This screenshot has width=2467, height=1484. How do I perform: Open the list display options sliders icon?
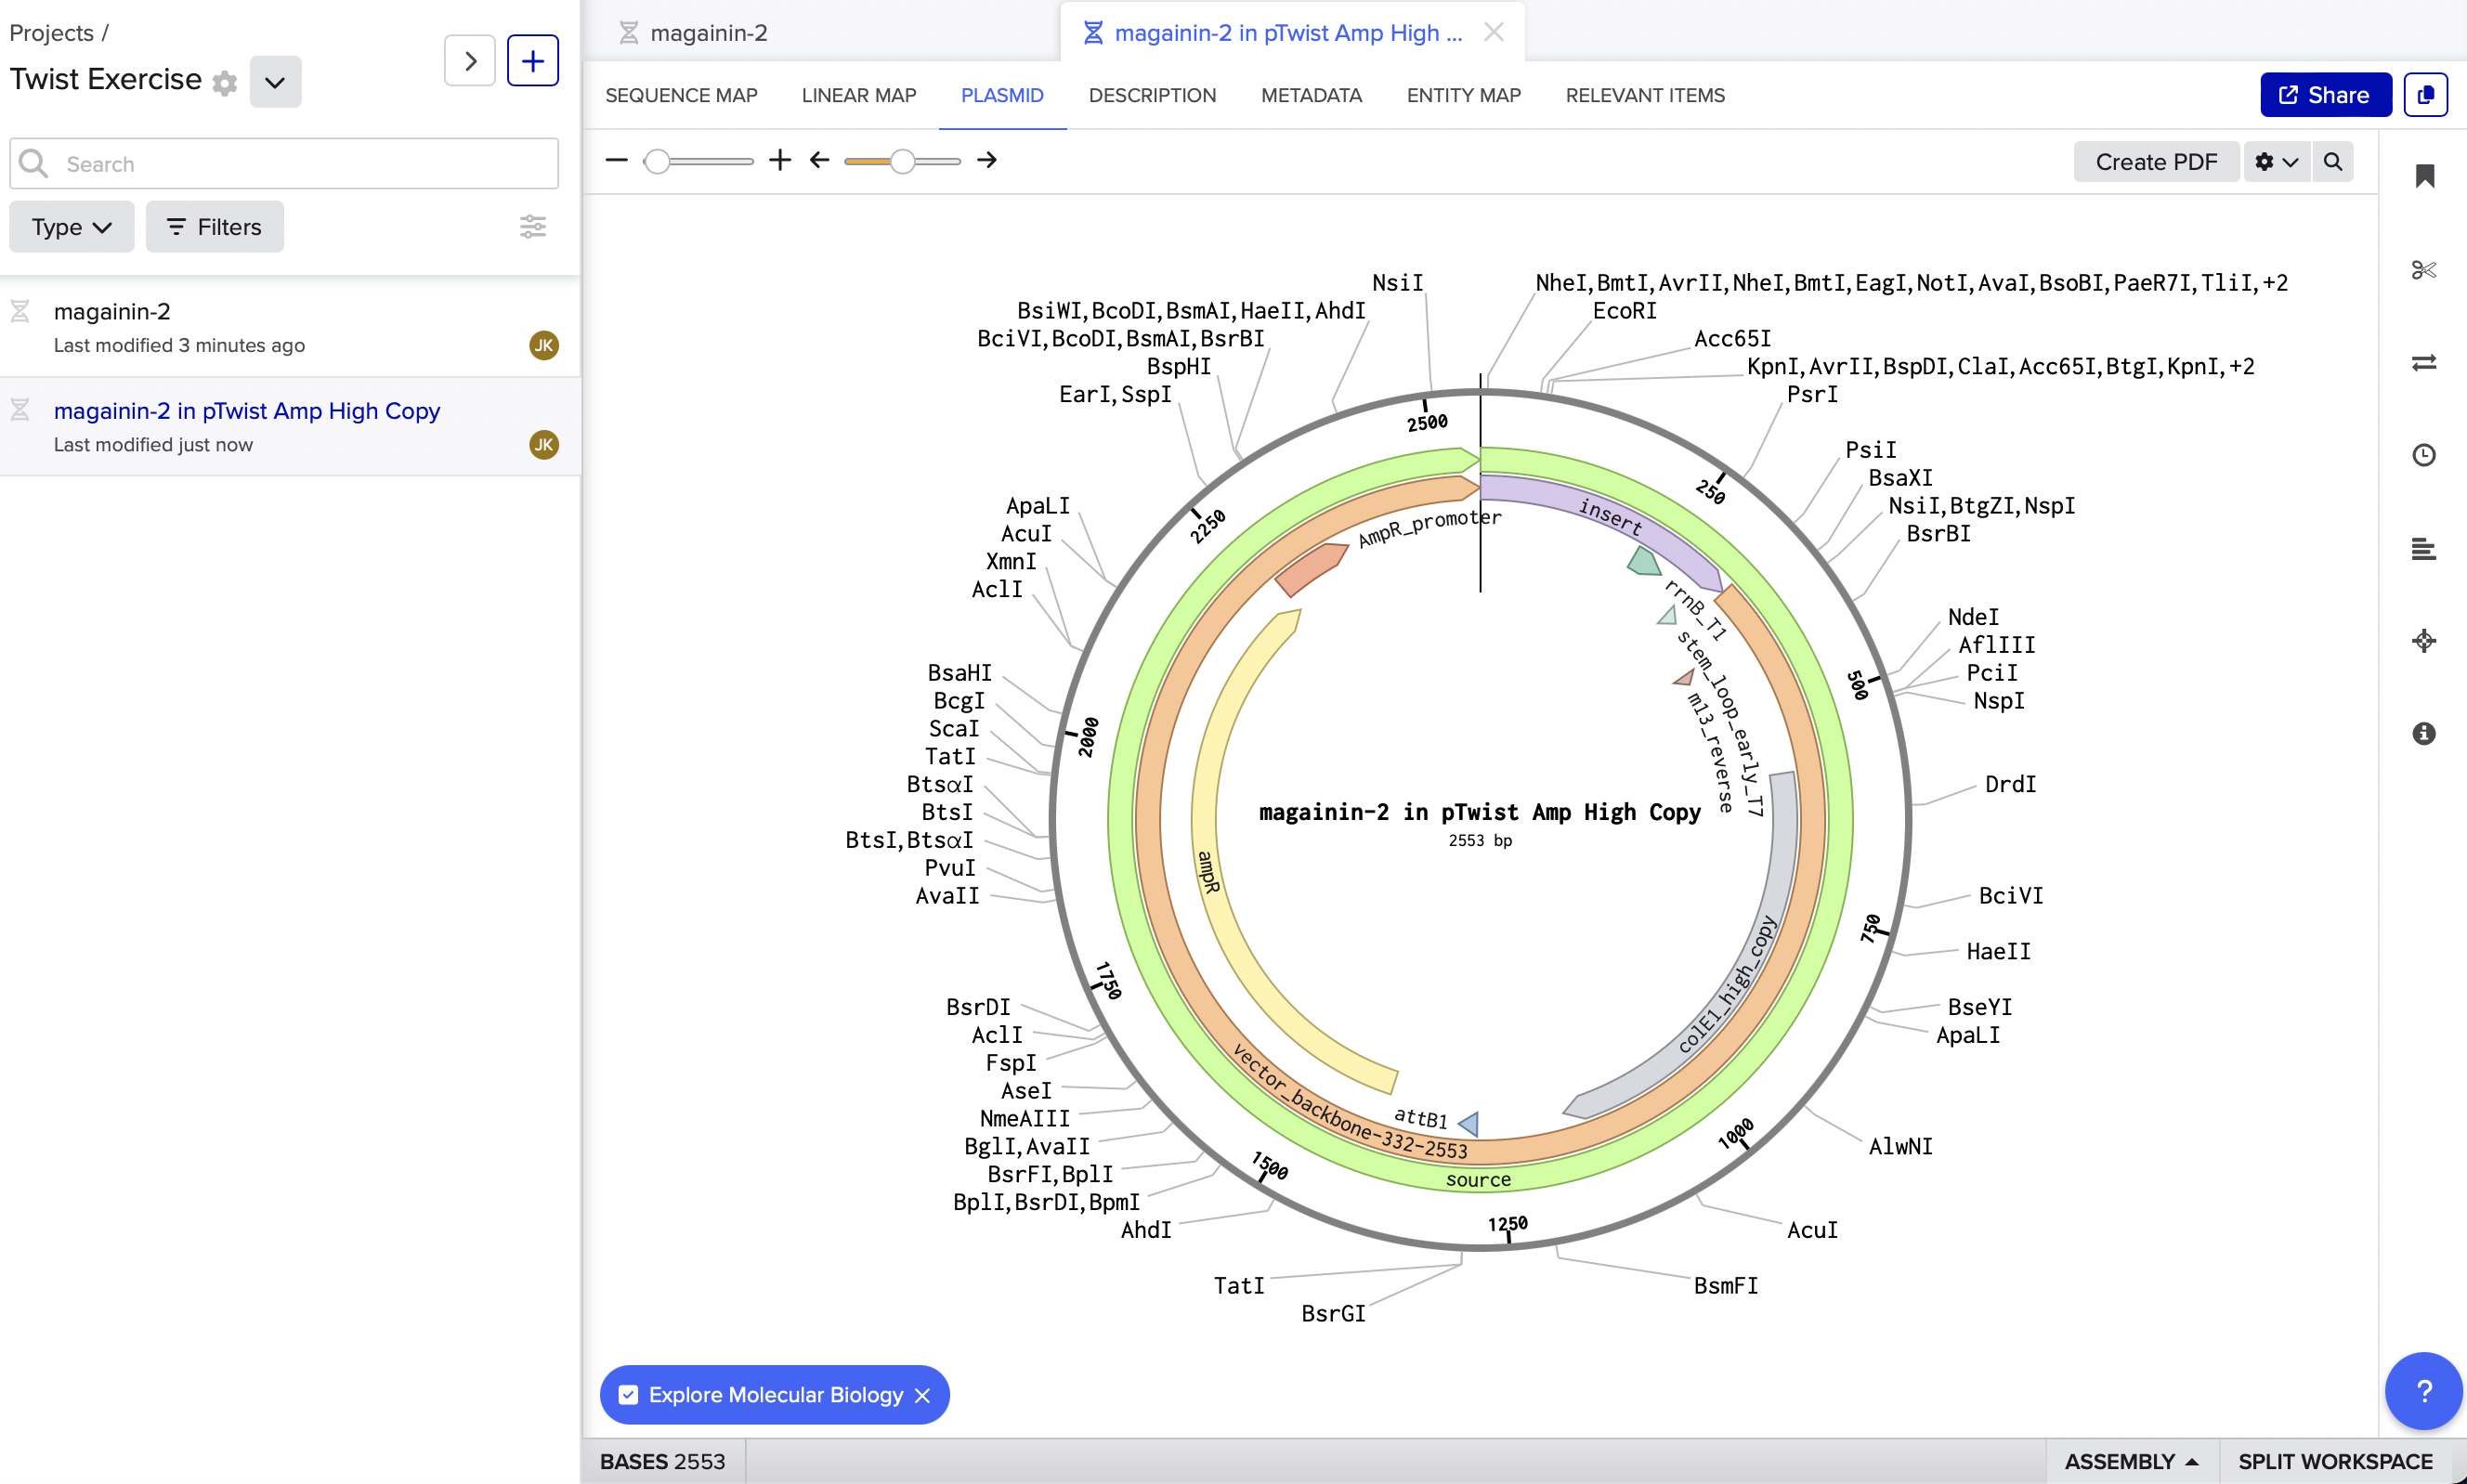tap(533, 227)
